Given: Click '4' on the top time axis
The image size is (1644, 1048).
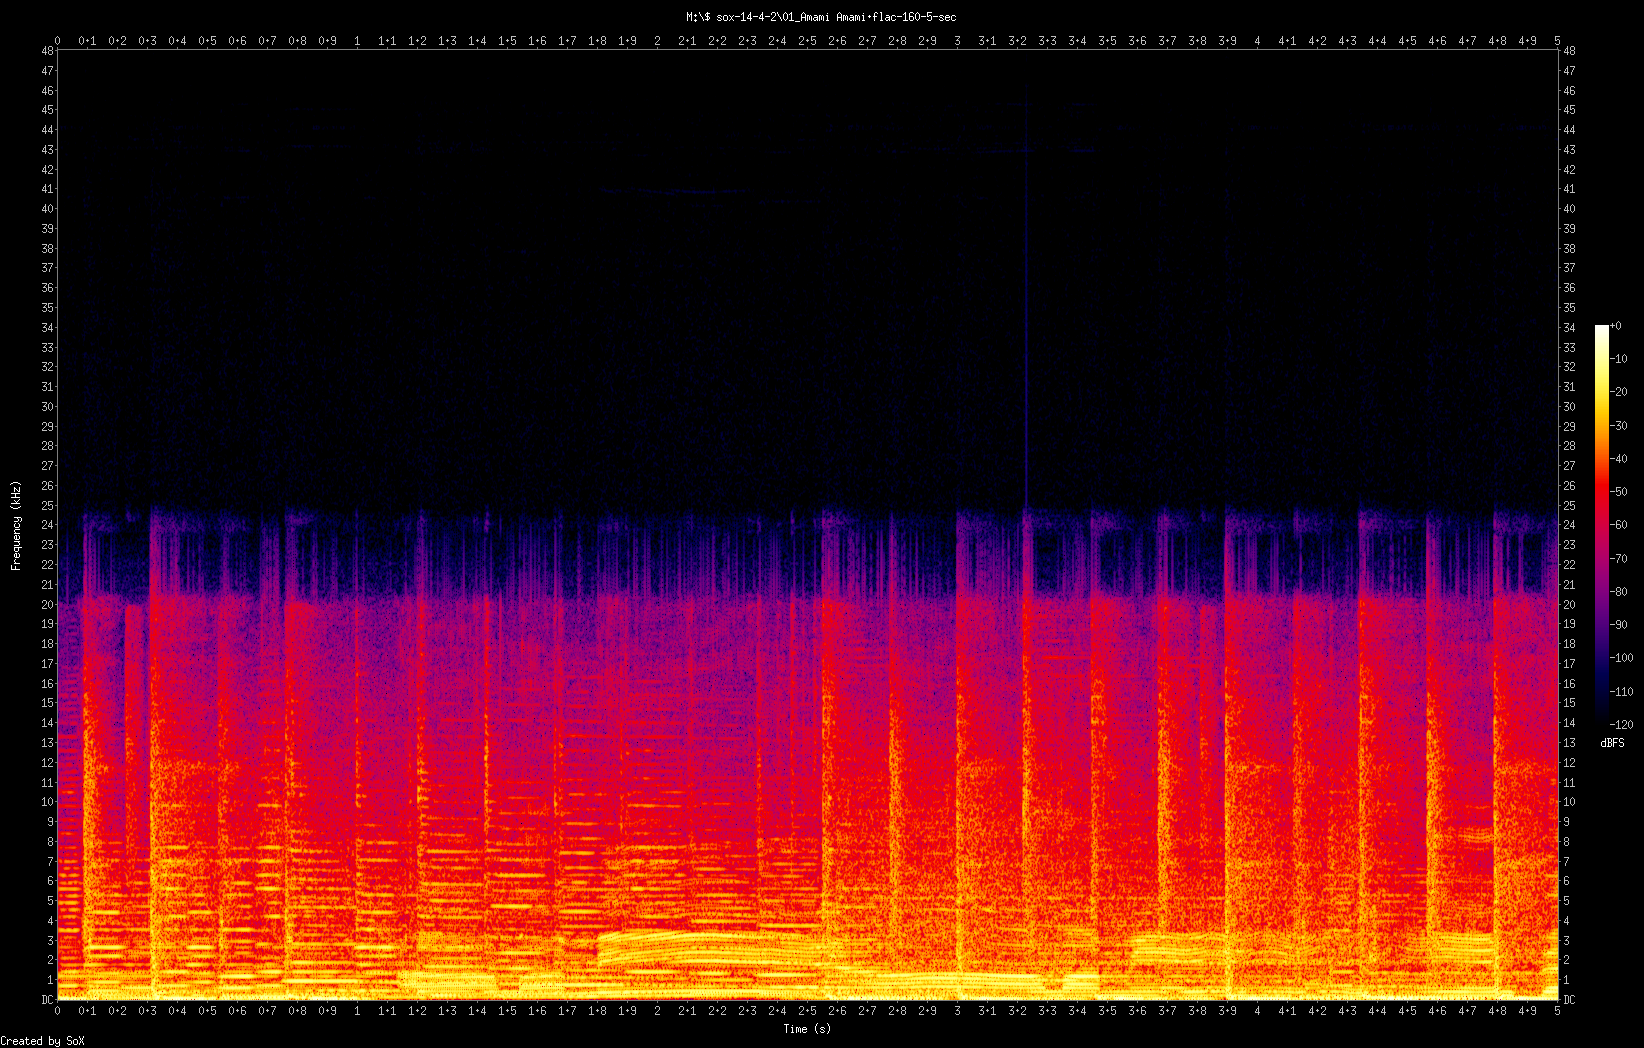Looking at the screenshot, I should [x=1258, y=41].
